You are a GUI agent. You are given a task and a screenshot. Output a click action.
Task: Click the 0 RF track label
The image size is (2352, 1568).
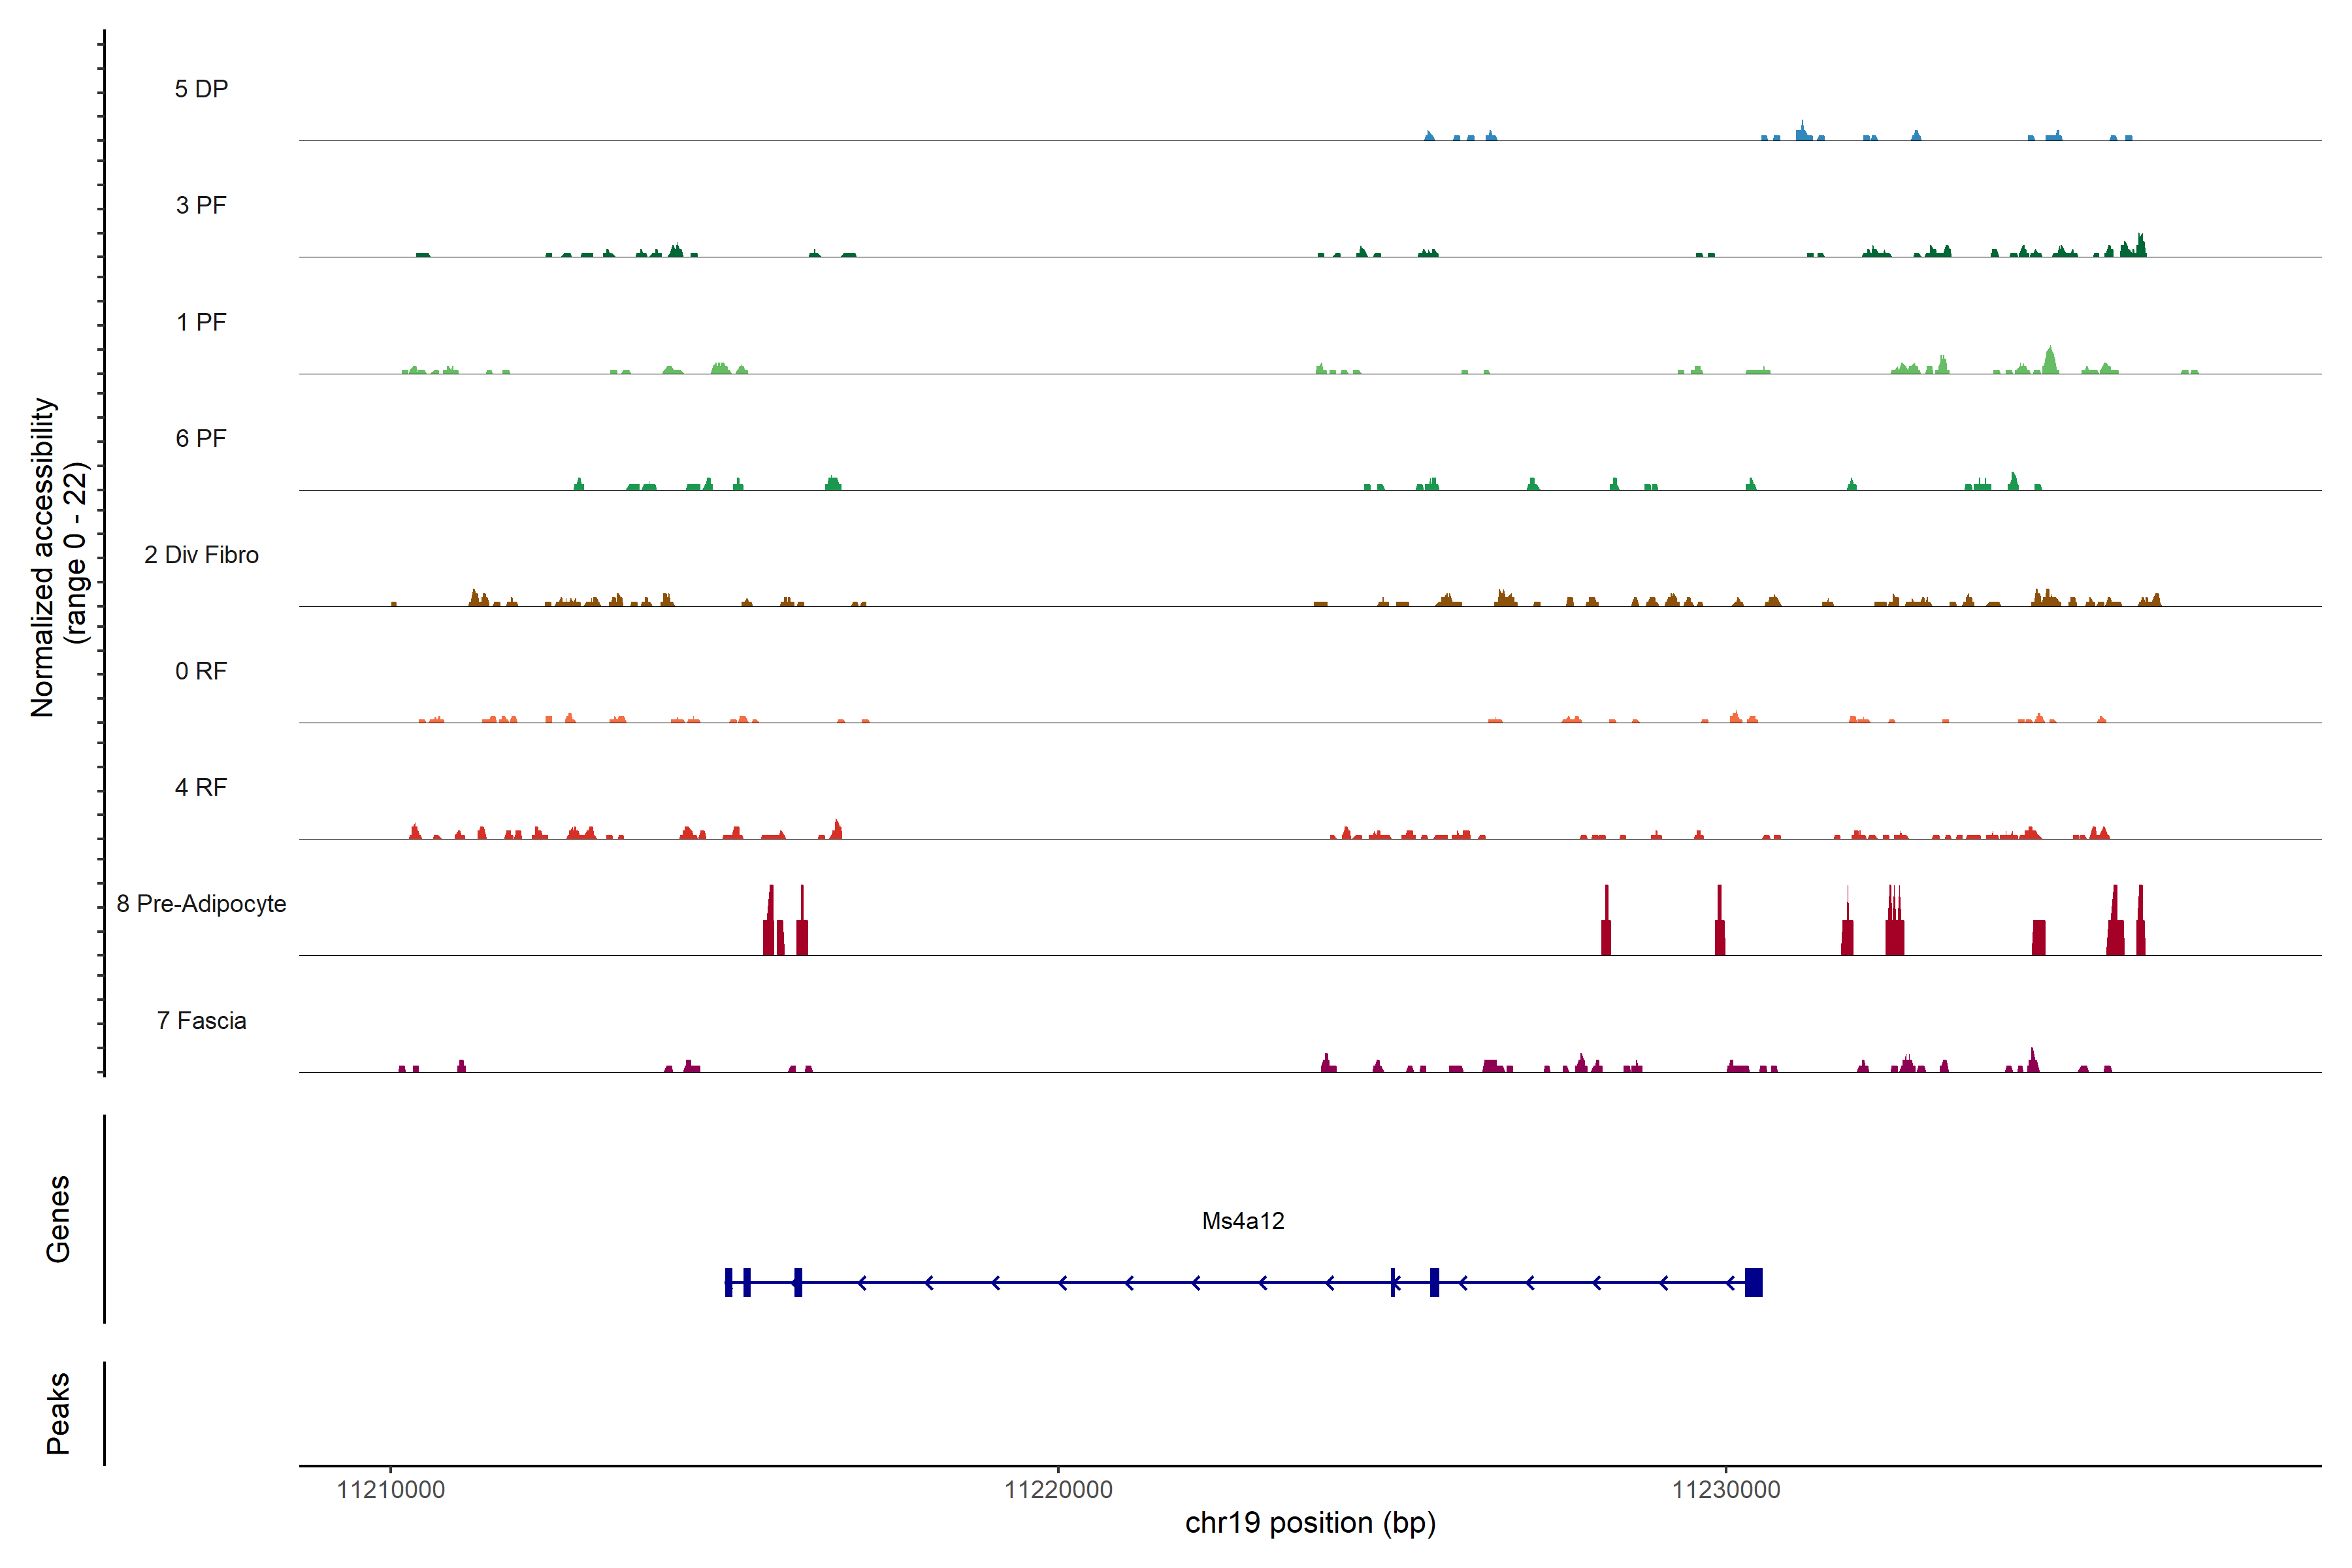tap(201, 671)
